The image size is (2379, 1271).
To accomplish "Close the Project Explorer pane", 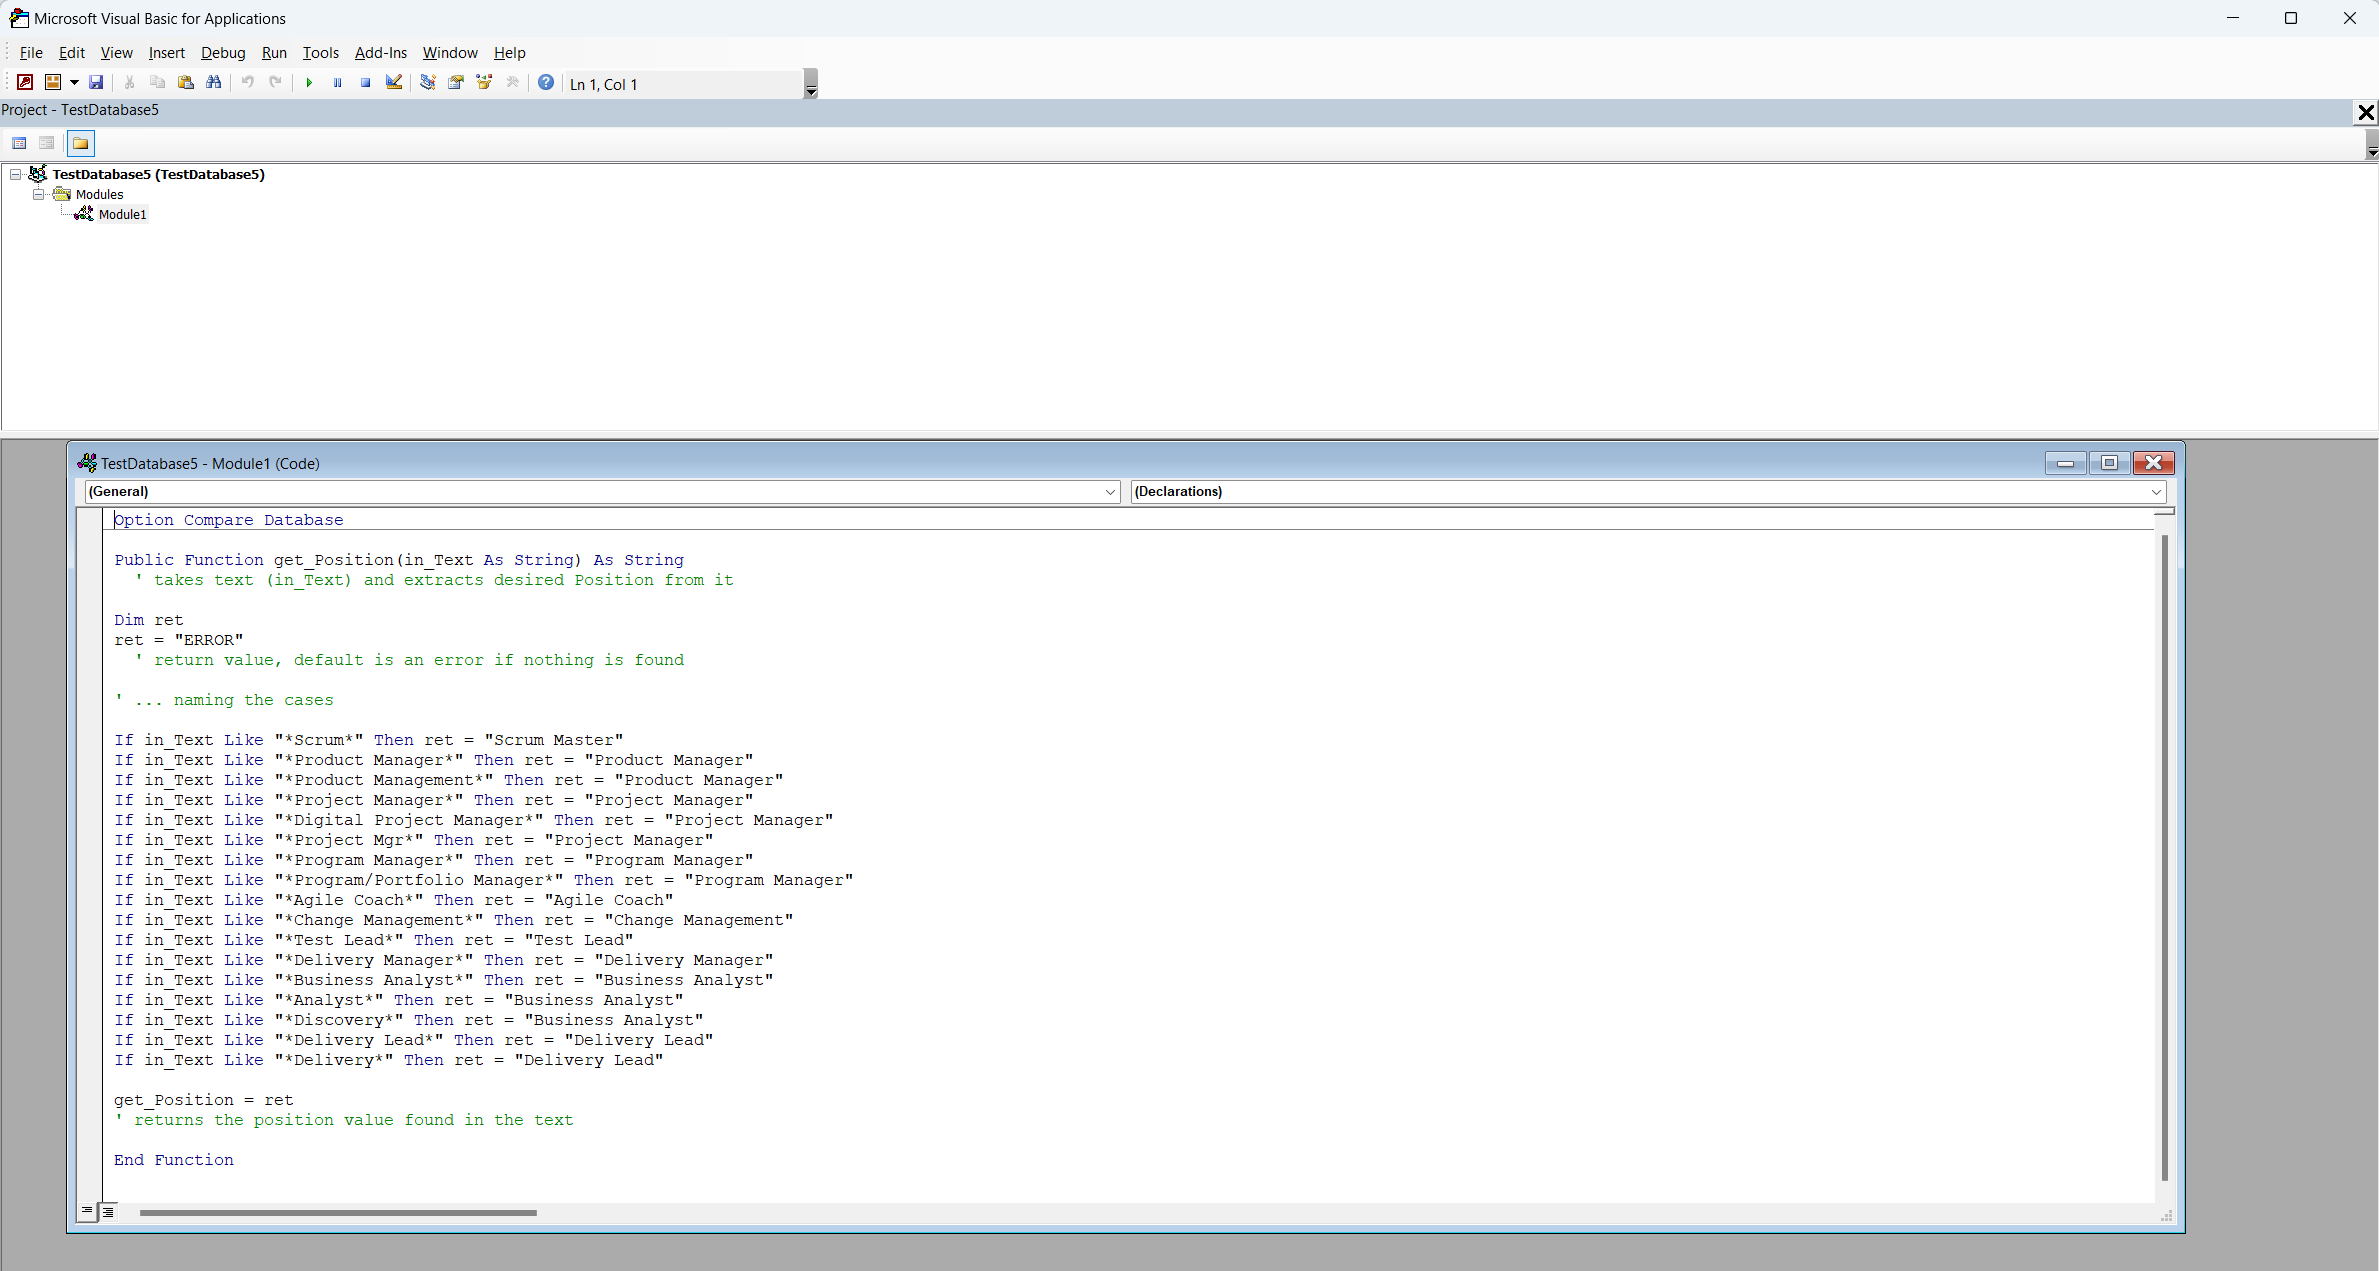I will (2366, 112).
